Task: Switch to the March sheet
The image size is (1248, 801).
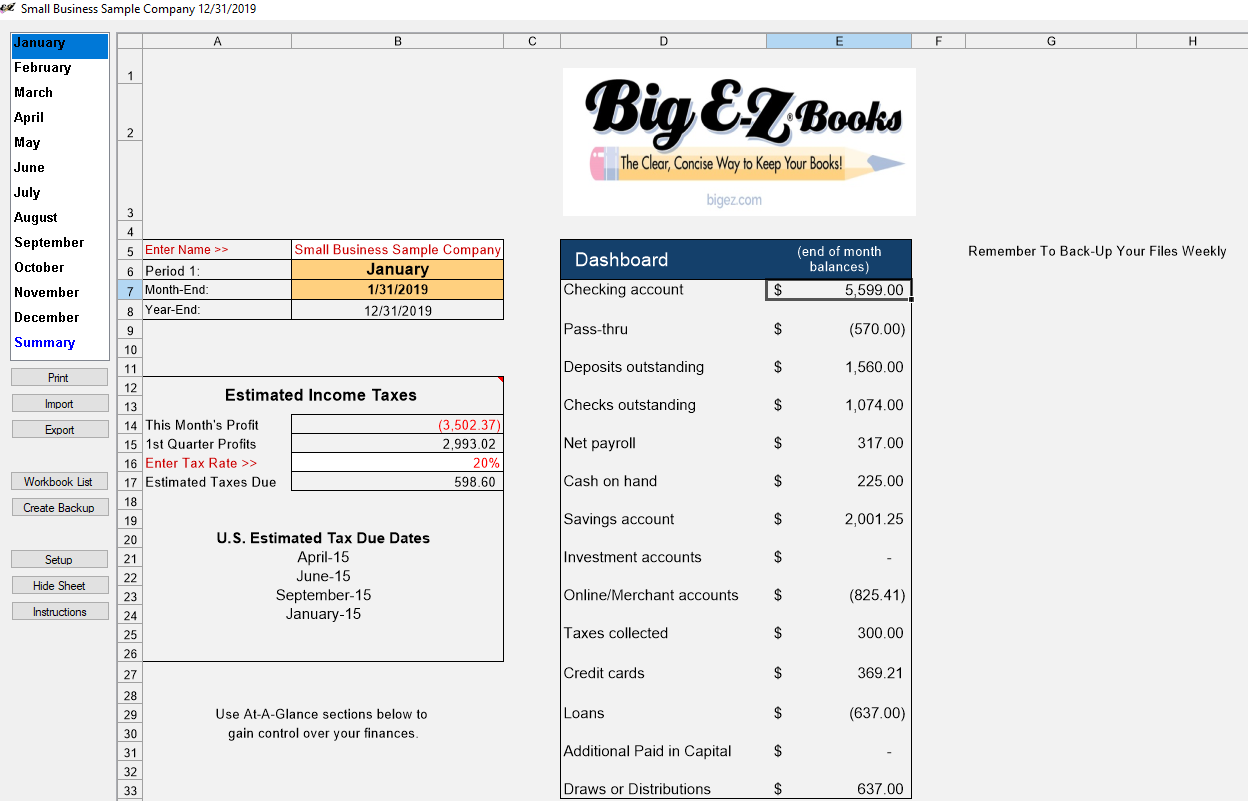Action: pyautogui.click(x=33, y=92)
